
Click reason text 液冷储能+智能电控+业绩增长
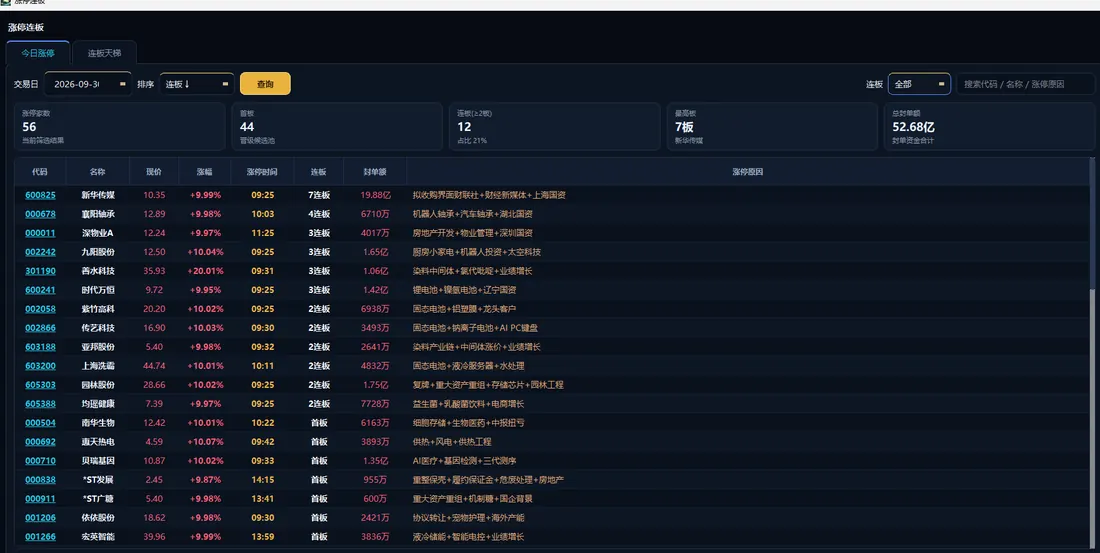click(x=468, y=536)
